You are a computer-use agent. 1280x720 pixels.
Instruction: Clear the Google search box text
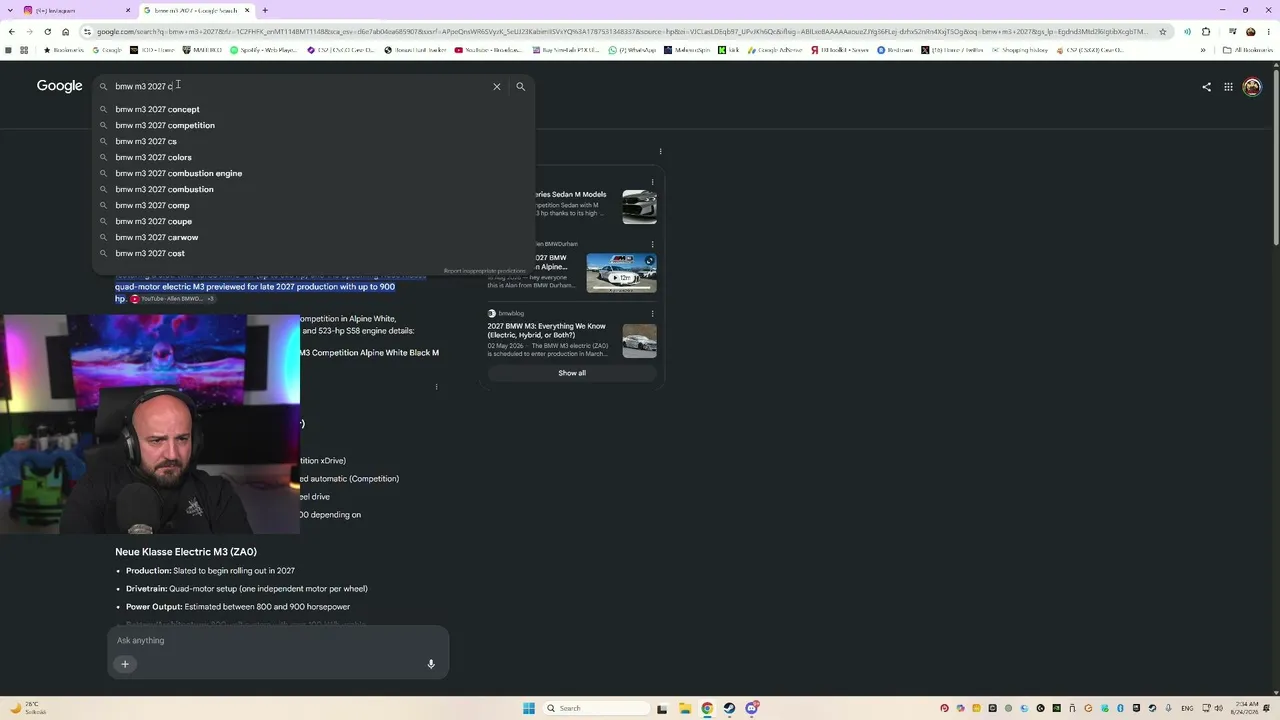[496, 86]
